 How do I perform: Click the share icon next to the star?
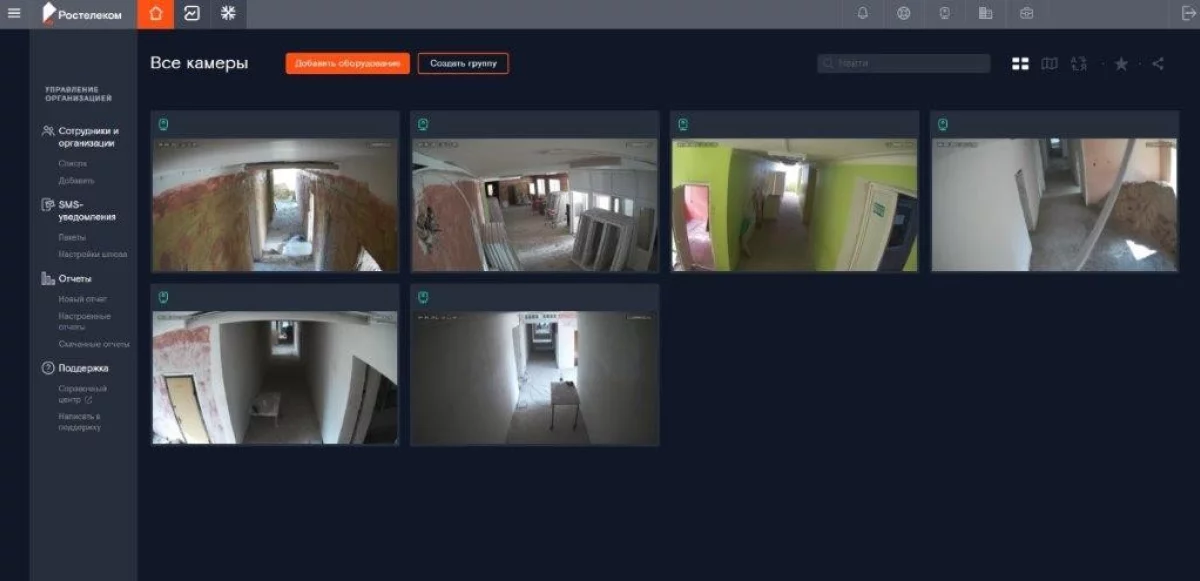pos(1157,64)
